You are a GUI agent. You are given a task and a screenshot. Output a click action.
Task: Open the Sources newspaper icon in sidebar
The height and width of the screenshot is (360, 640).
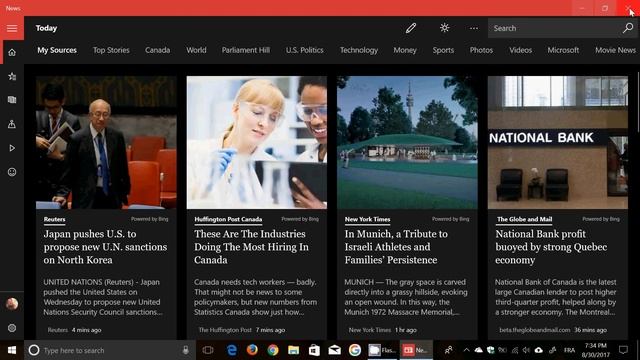[x=12, y=100]
